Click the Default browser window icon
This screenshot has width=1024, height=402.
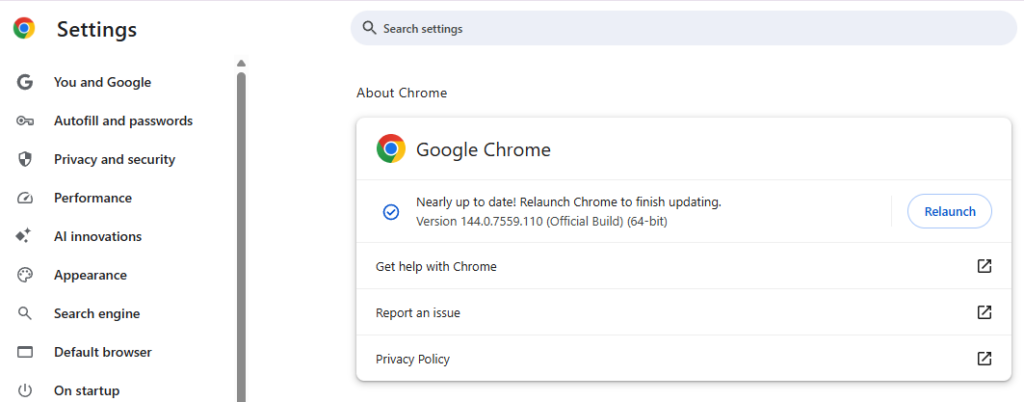click(25, 352)
